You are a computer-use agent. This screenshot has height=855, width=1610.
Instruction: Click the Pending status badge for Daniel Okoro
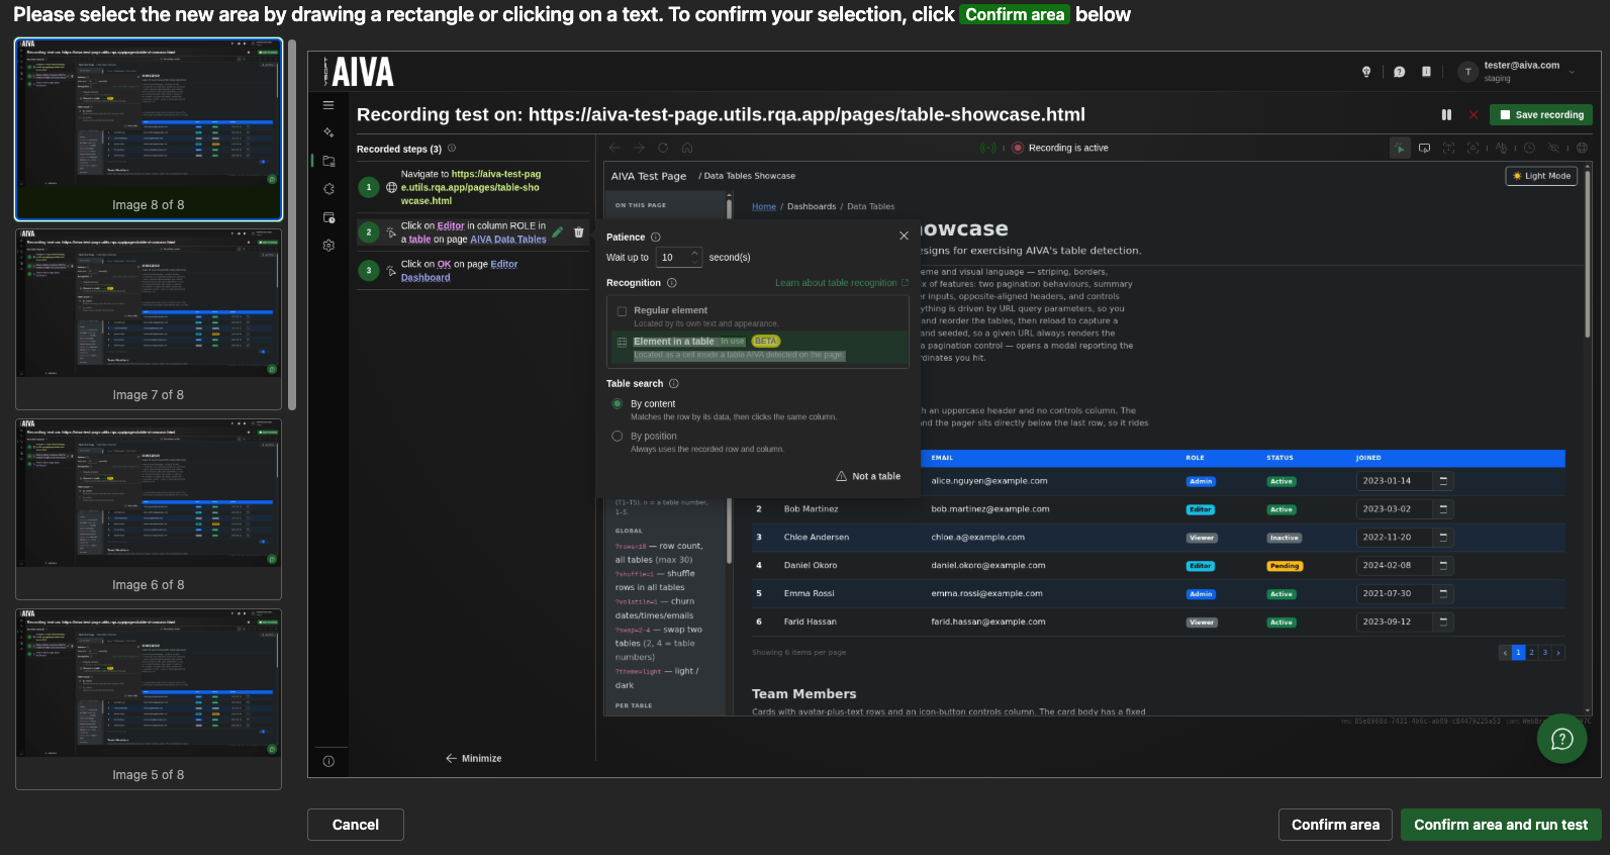[1284, 566]
